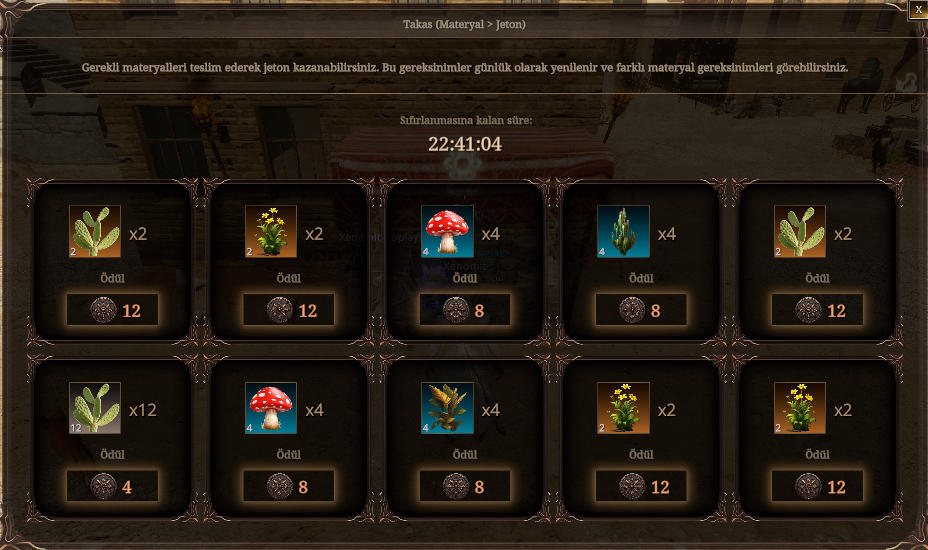Click the bottom-right yellow flower icon
This screenshot has width=928, height=550.
click(x=800, y=408)
